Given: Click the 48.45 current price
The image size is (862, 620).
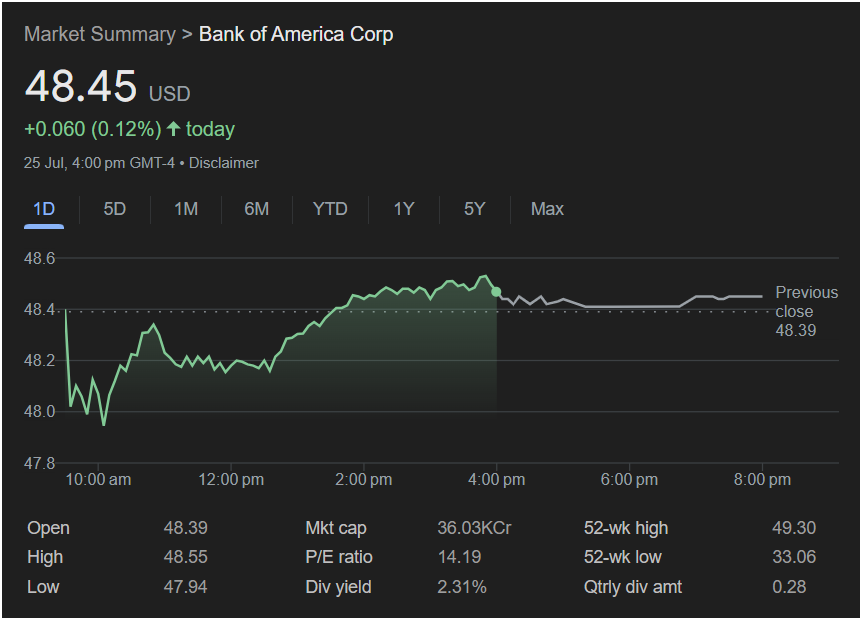Looking at the screenshot, I should tap(81, 86).
